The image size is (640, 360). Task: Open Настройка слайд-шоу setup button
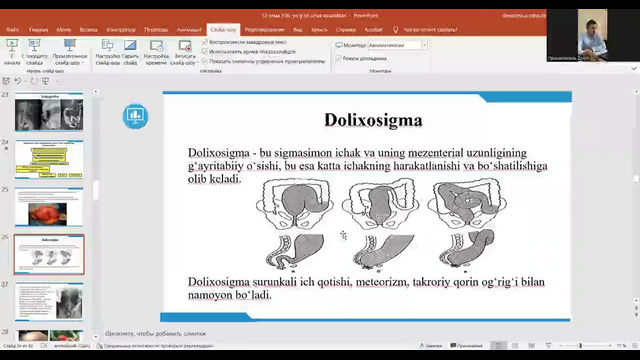click(x=107, y=52)
